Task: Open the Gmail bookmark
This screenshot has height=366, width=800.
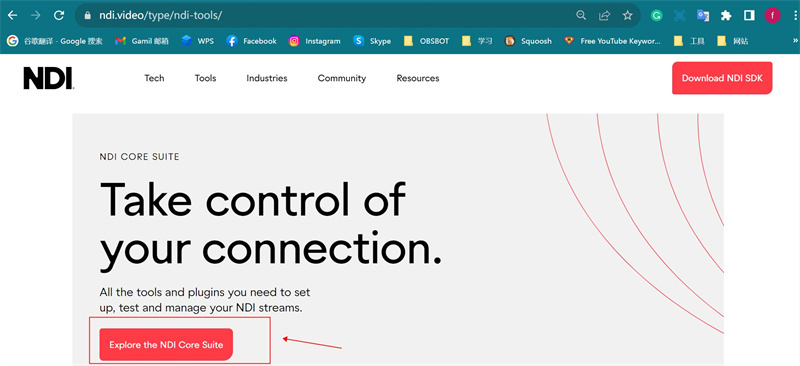Action: point(142,41)
